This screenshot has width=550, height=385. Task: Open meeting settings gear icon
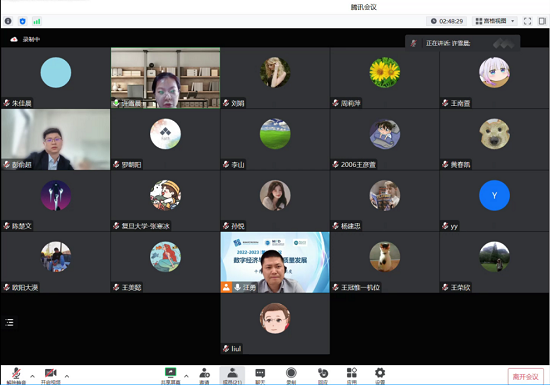[x=380, y=376]
